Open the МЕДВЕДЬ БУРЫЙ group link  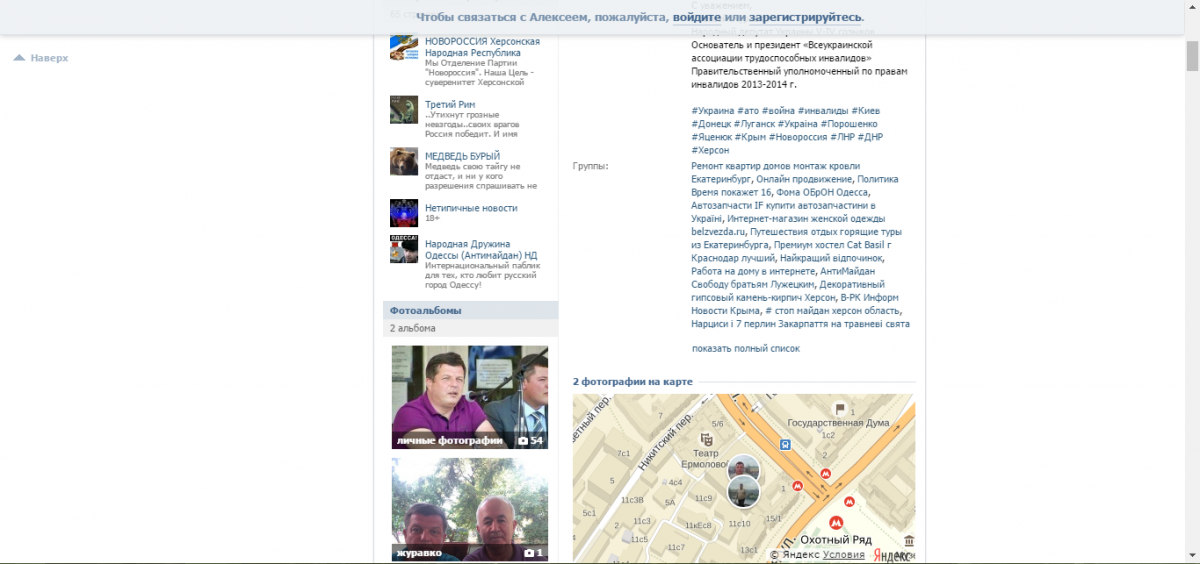click(x=462, y=156)
